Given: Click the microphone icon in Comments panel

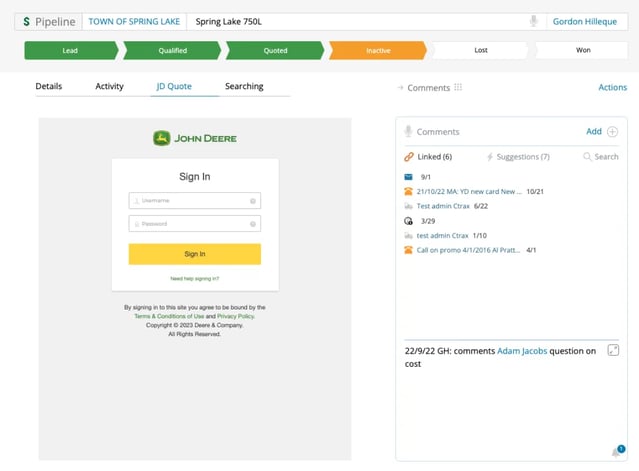Looking at the screenshot, I should coord(408,132).
